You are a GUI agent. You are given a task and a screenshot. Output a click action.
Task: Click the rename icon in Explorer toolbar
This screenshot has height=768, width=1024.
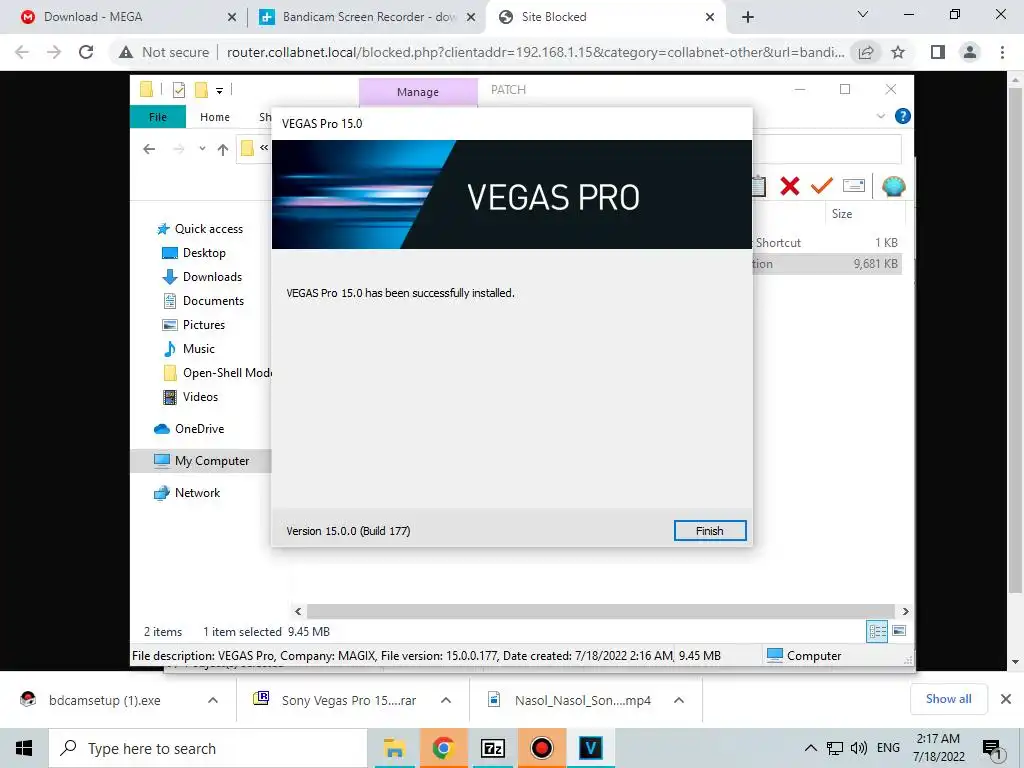click(x=854, y=185)
